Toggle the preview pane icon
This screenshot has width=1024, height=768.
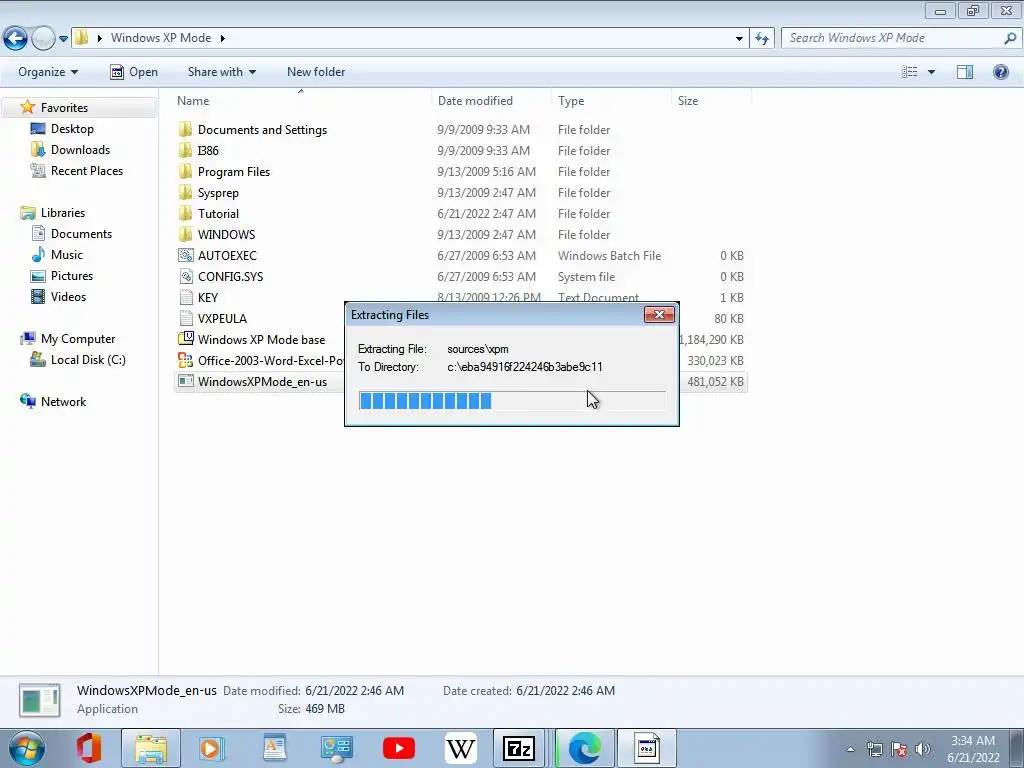[x=965, y=72]
